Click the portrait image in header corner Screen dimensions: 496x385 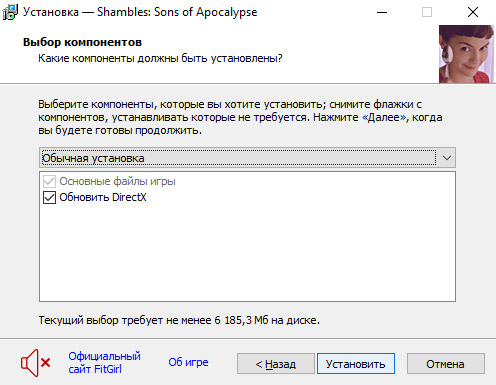tap(466, 54)
